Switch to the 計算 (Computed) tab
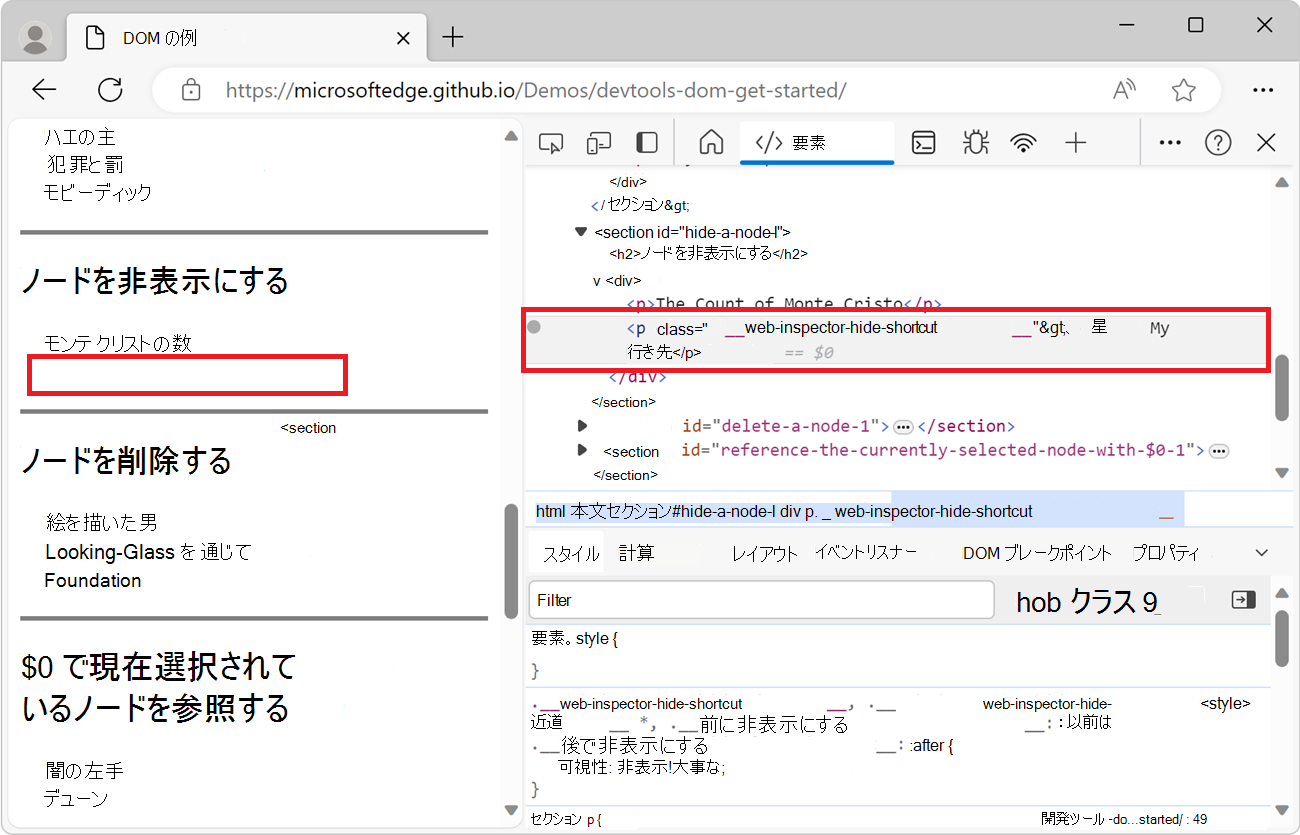The image size is (1300, 835). point(637,551)
